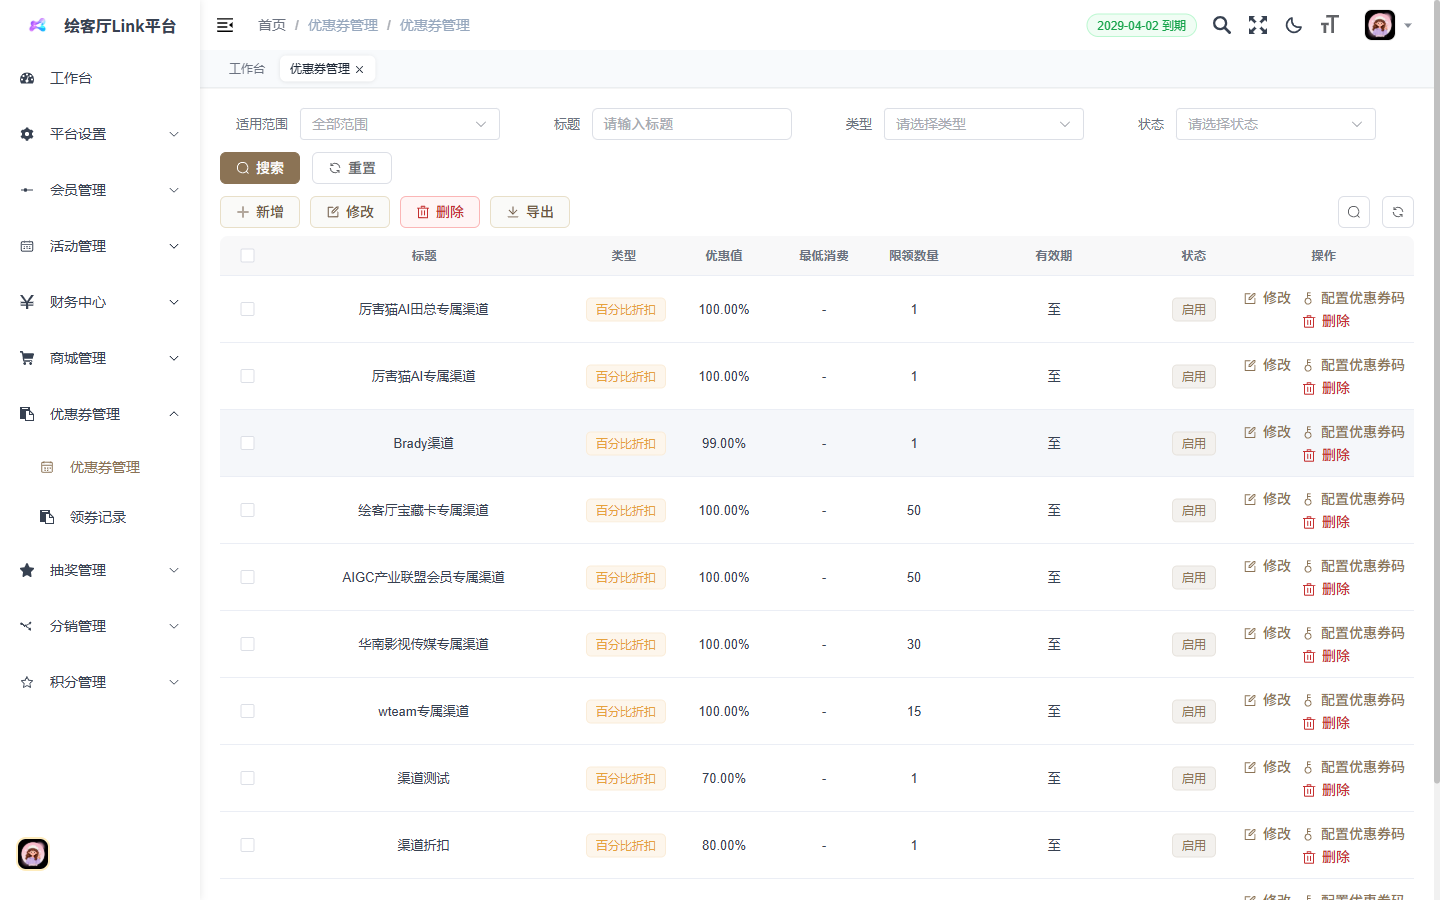The width and height of the screenshot is (1440, 900).
Task: Open the 请选择状态 dropdown
Action: pos(1275,124)
